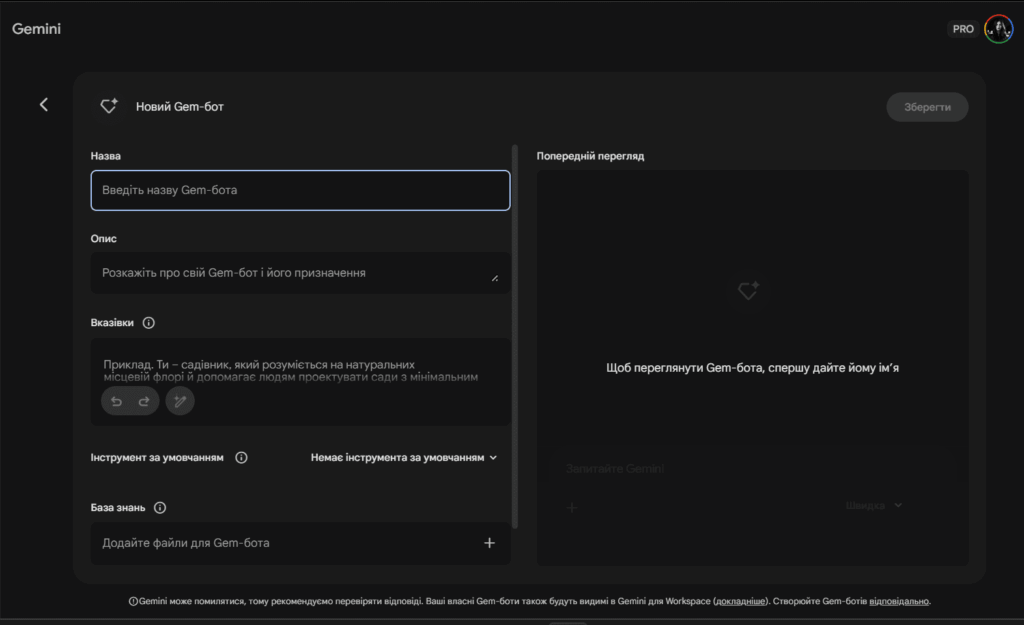Image resolution: width=1024 pixels, height=625 pixels.
Task: Click the resize handle of the Опис field
Action: [x=495, y=278]
